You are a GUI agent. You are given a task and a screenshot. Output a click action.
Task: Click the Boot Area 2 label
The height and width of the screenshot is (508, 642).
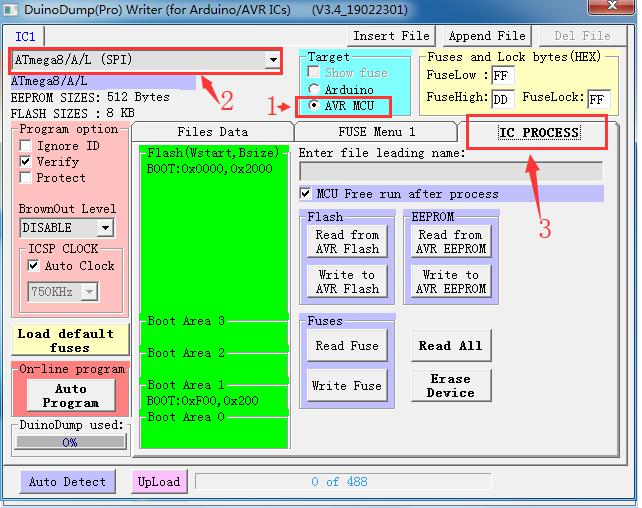[186, 352]
